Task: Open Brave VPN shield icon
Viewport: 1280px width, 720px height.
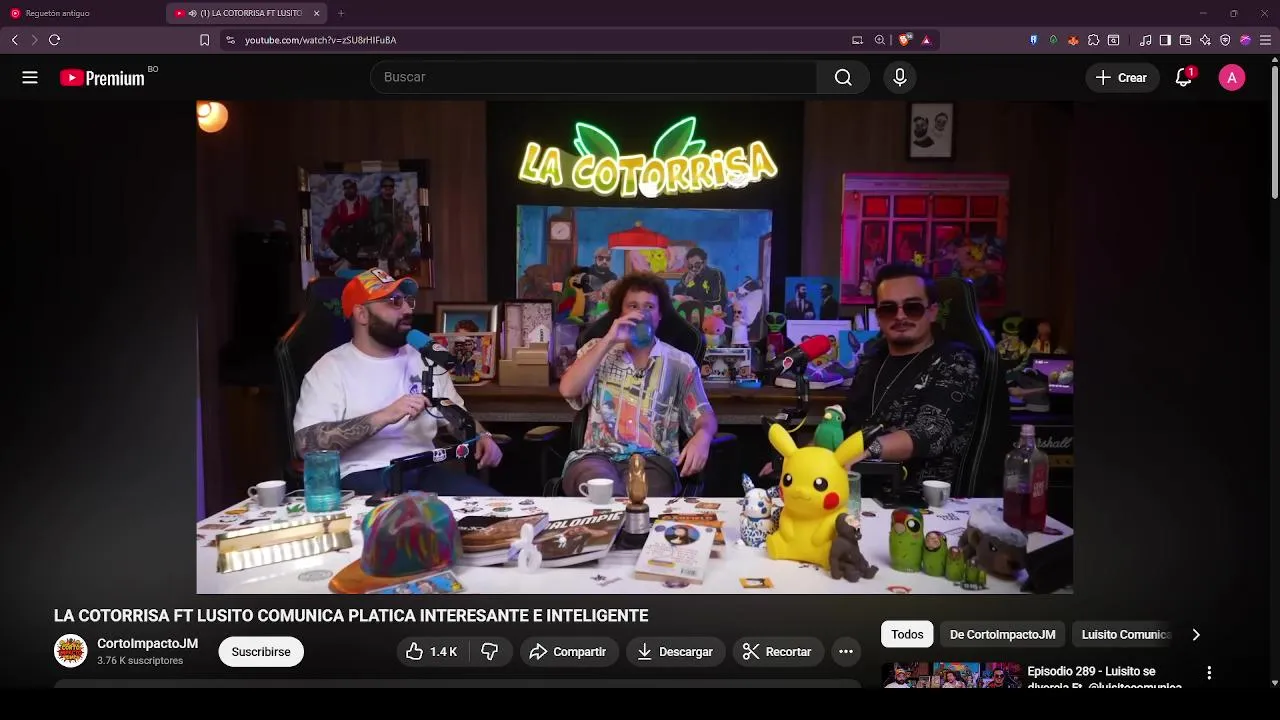Action: tap(1225, 40)
